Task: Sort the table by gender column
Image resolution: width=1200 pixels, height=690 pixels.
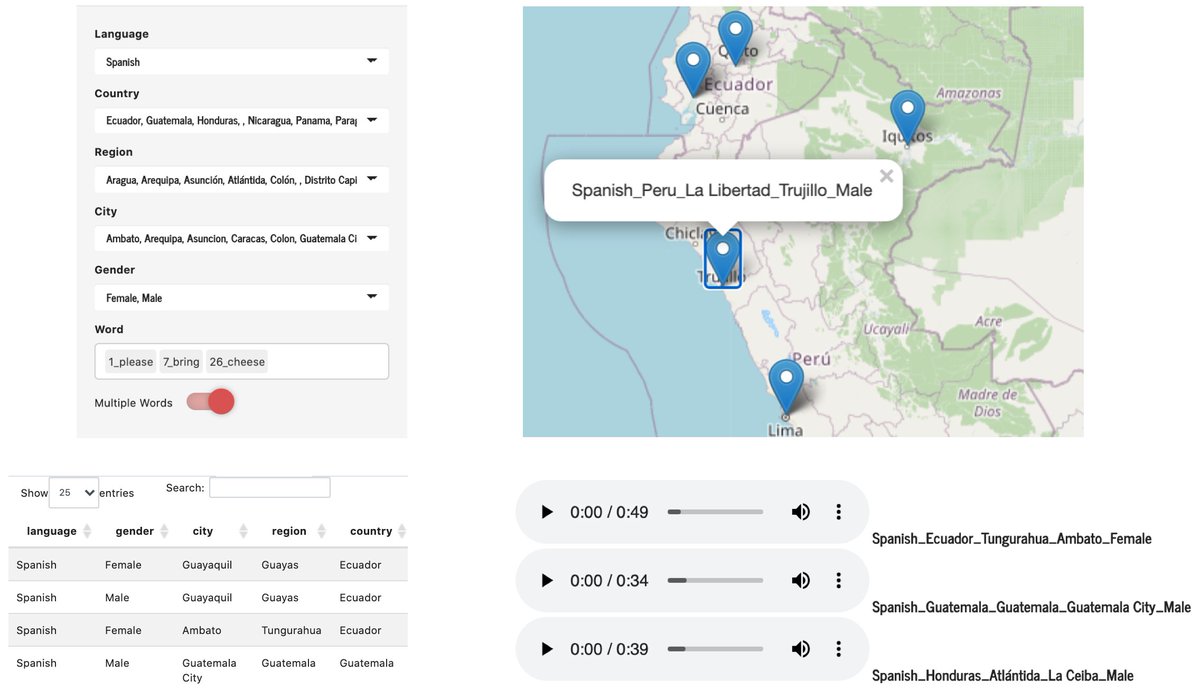Action: [136, 531]
